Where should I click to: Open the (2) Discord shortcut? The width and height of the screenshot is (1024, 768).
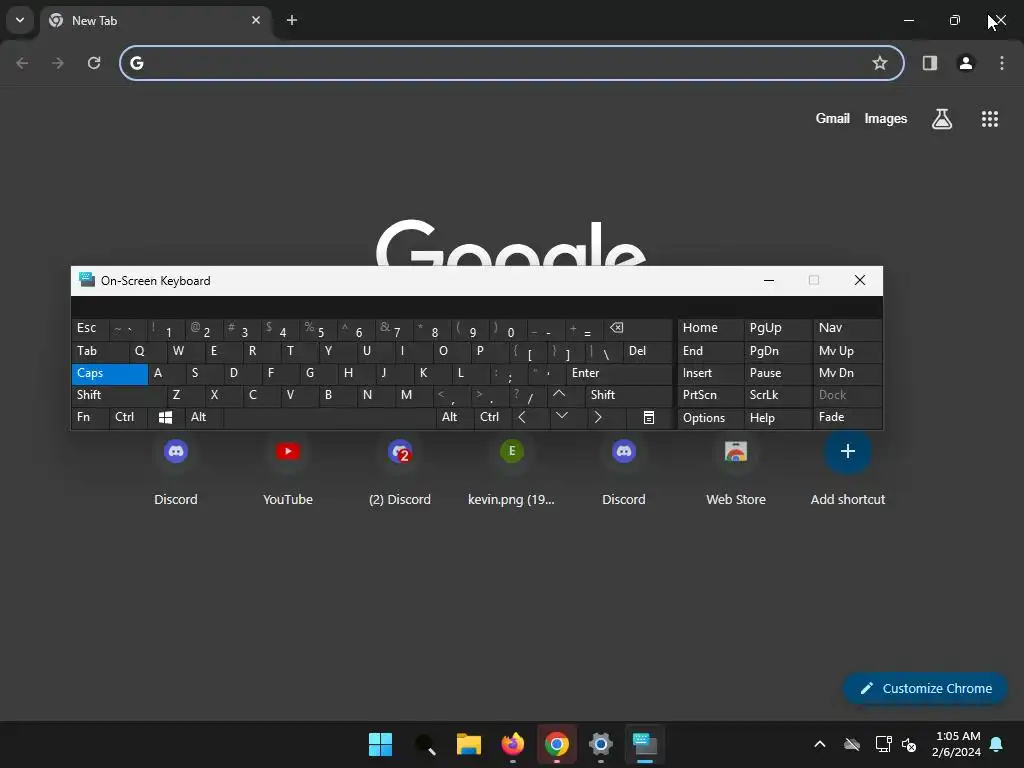[400, 470]
